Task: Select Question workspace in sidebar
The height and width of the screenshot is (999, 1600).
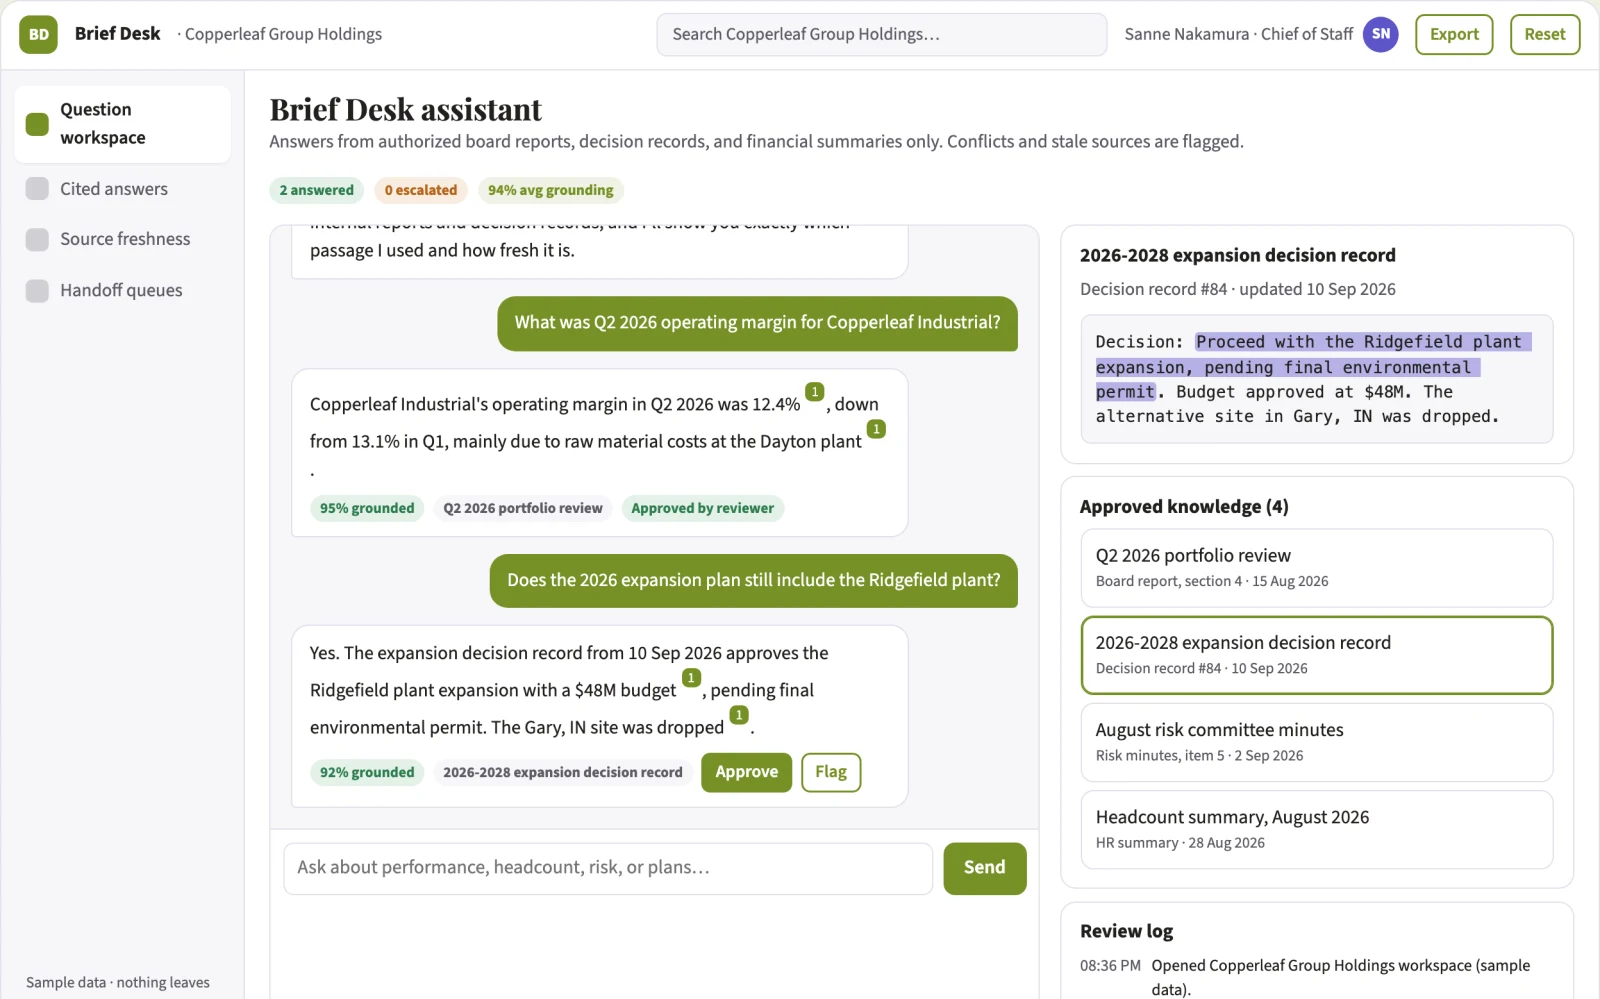Action: pyautogui.click(x=122, y=124)
